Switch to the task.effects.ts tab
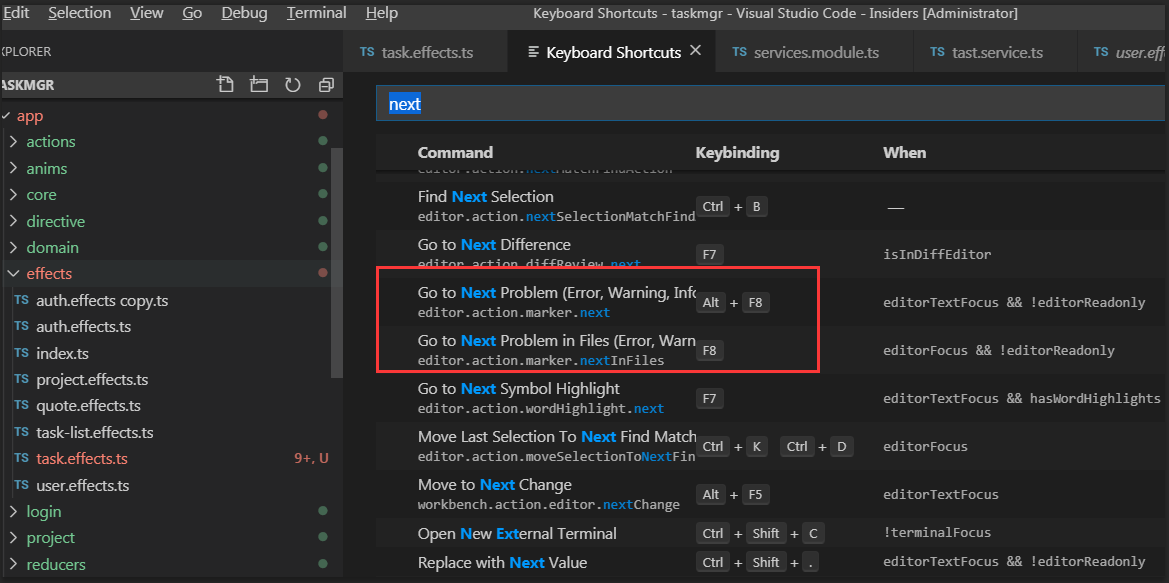Image resolution: width=1169 pixels, height=583 pixels. (425, 52)
